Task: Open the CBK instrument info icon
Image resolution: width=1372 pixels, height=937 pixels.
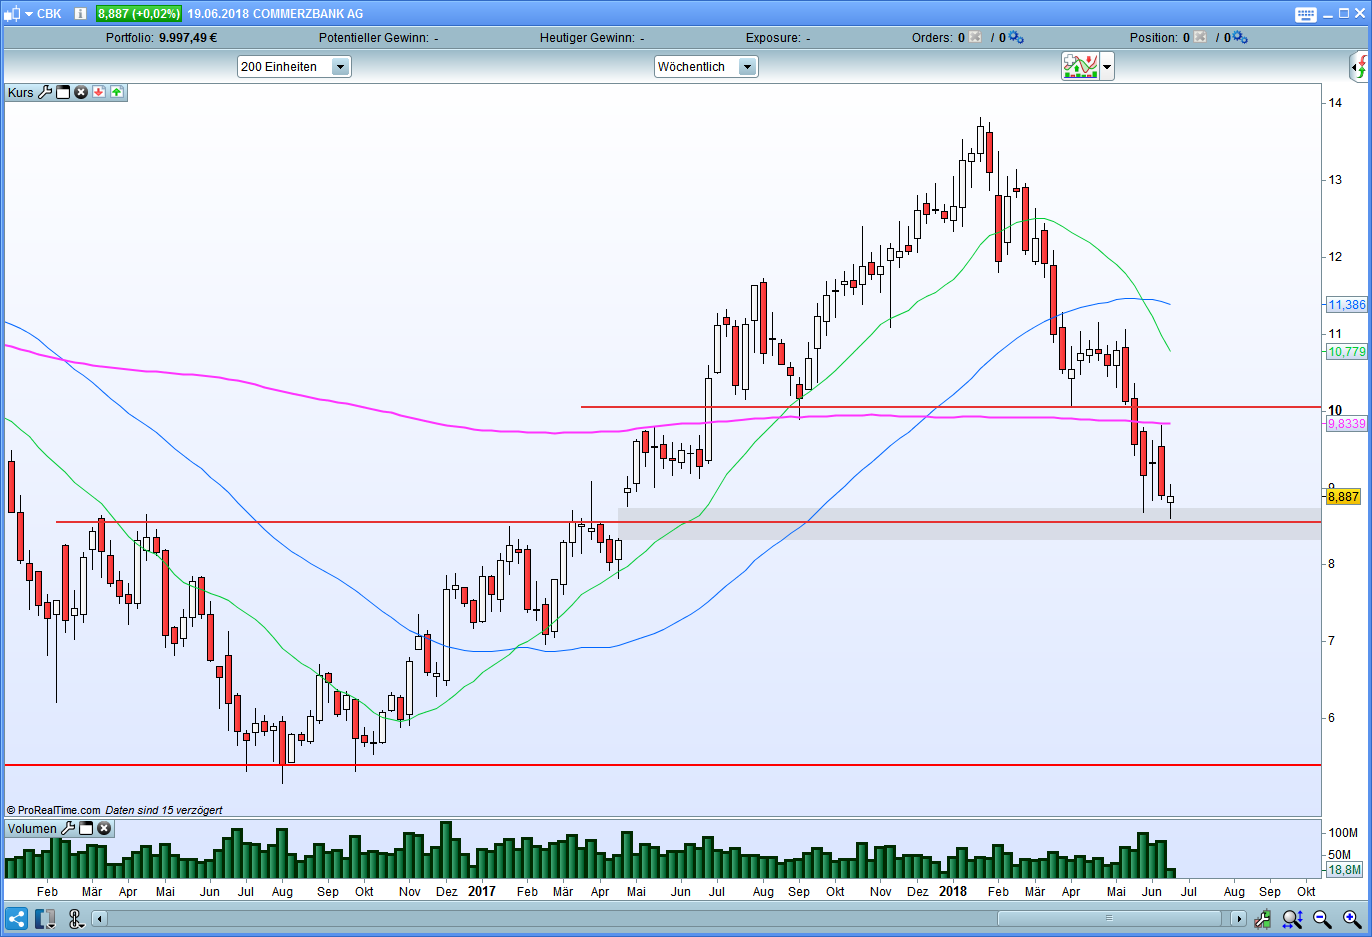Action: 80,14
